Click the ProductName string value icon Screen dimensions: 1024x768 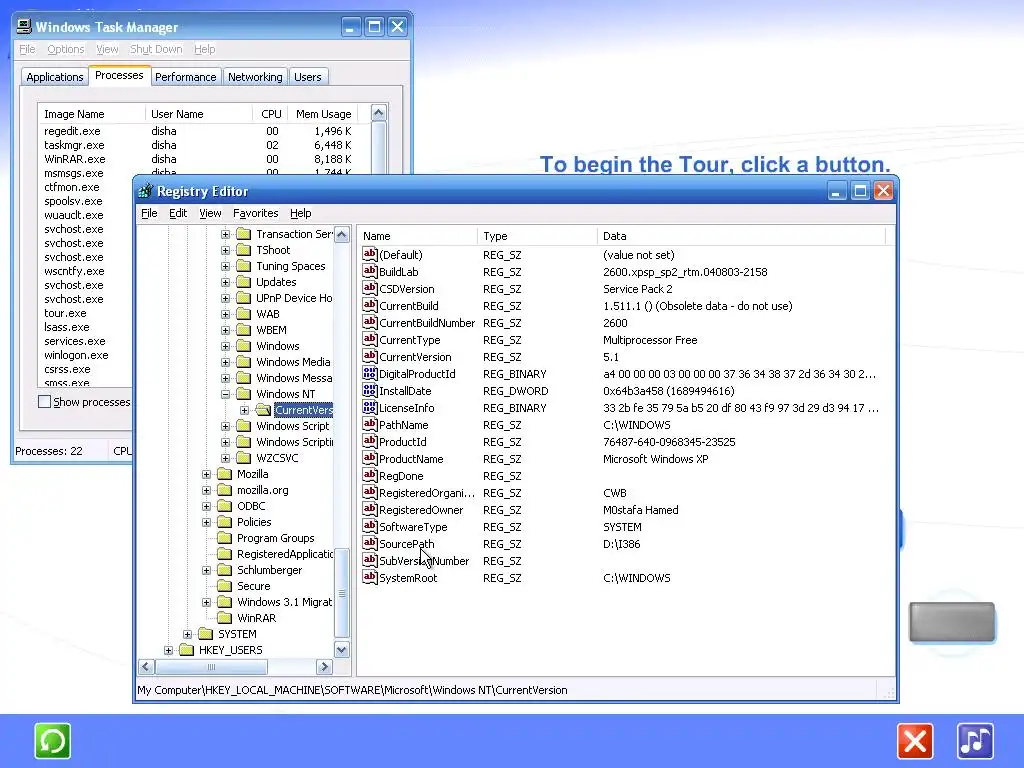[x=370, y=458]
